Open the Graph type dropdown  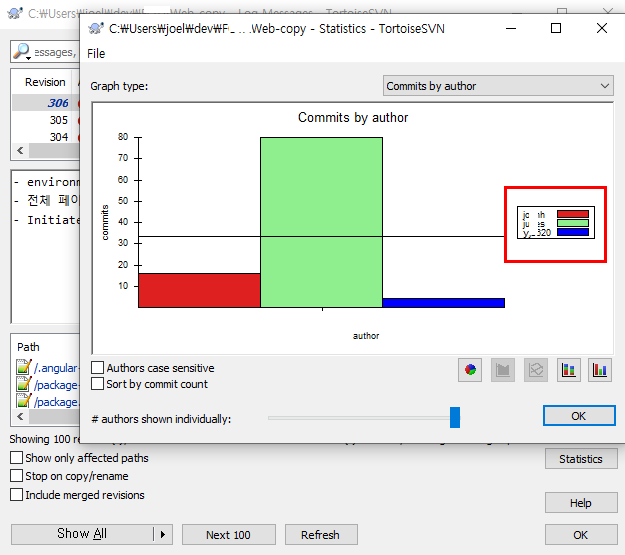[498, 86]
